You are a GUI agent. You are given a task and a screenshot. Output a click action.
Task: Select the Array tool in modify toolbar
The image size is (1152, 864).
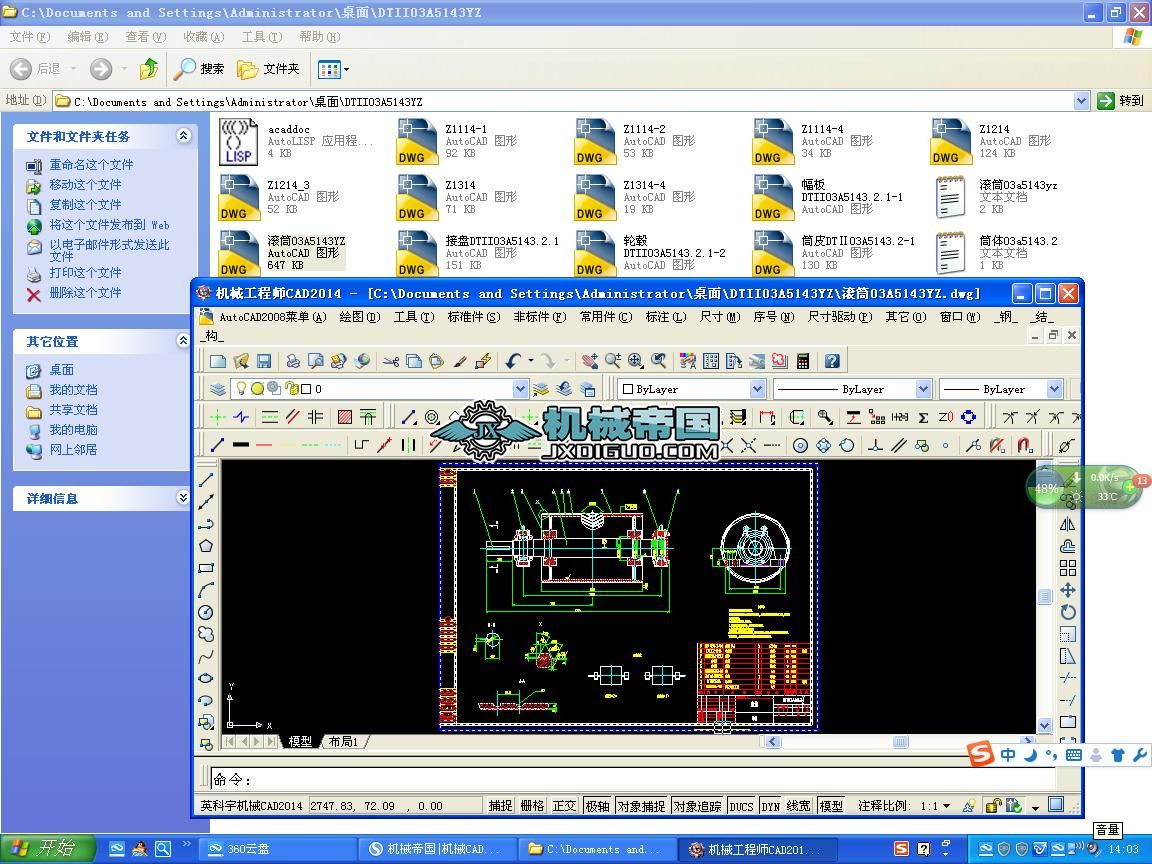coord(1068,568)
